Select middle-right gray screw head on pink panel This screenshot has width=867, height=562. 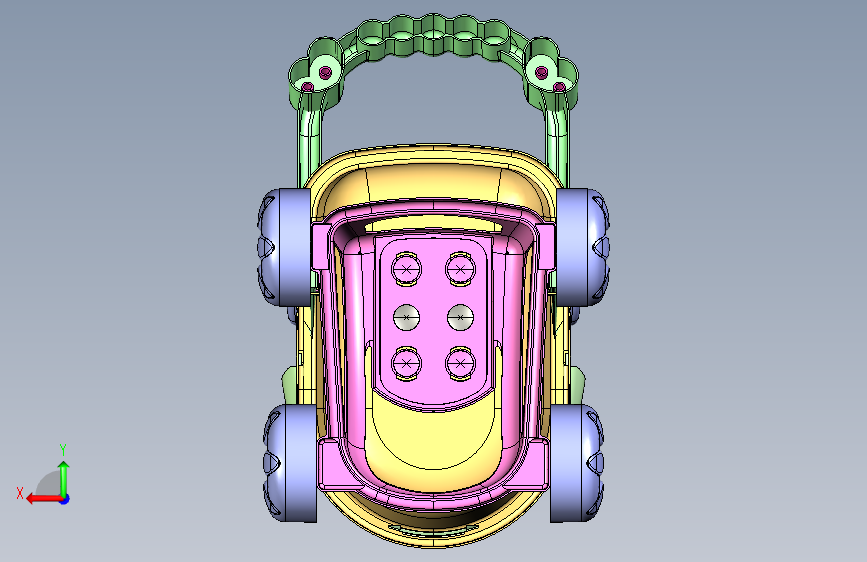click(460, 318)
